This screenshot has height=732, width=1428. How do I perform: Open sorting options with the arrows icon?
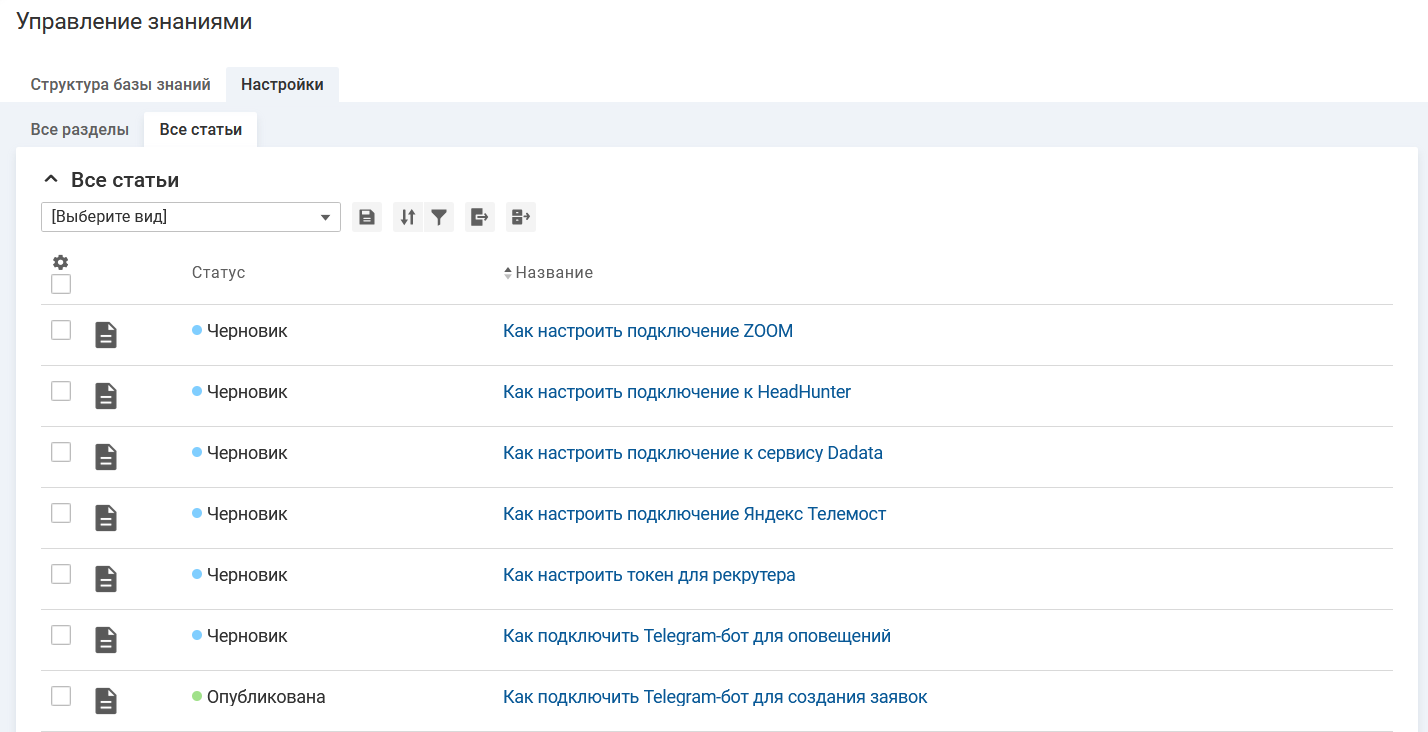coord(407,217)
